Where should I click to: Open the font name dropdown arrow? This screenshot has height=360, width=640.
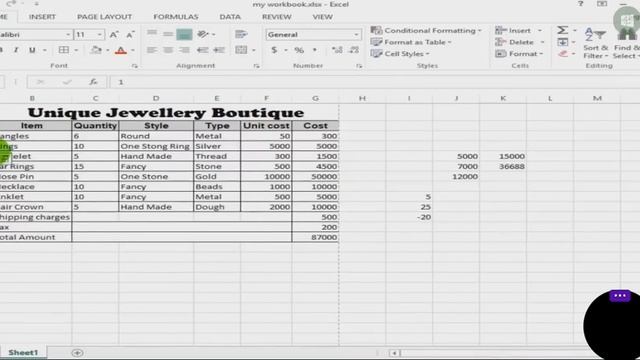(x=68, y=35)
